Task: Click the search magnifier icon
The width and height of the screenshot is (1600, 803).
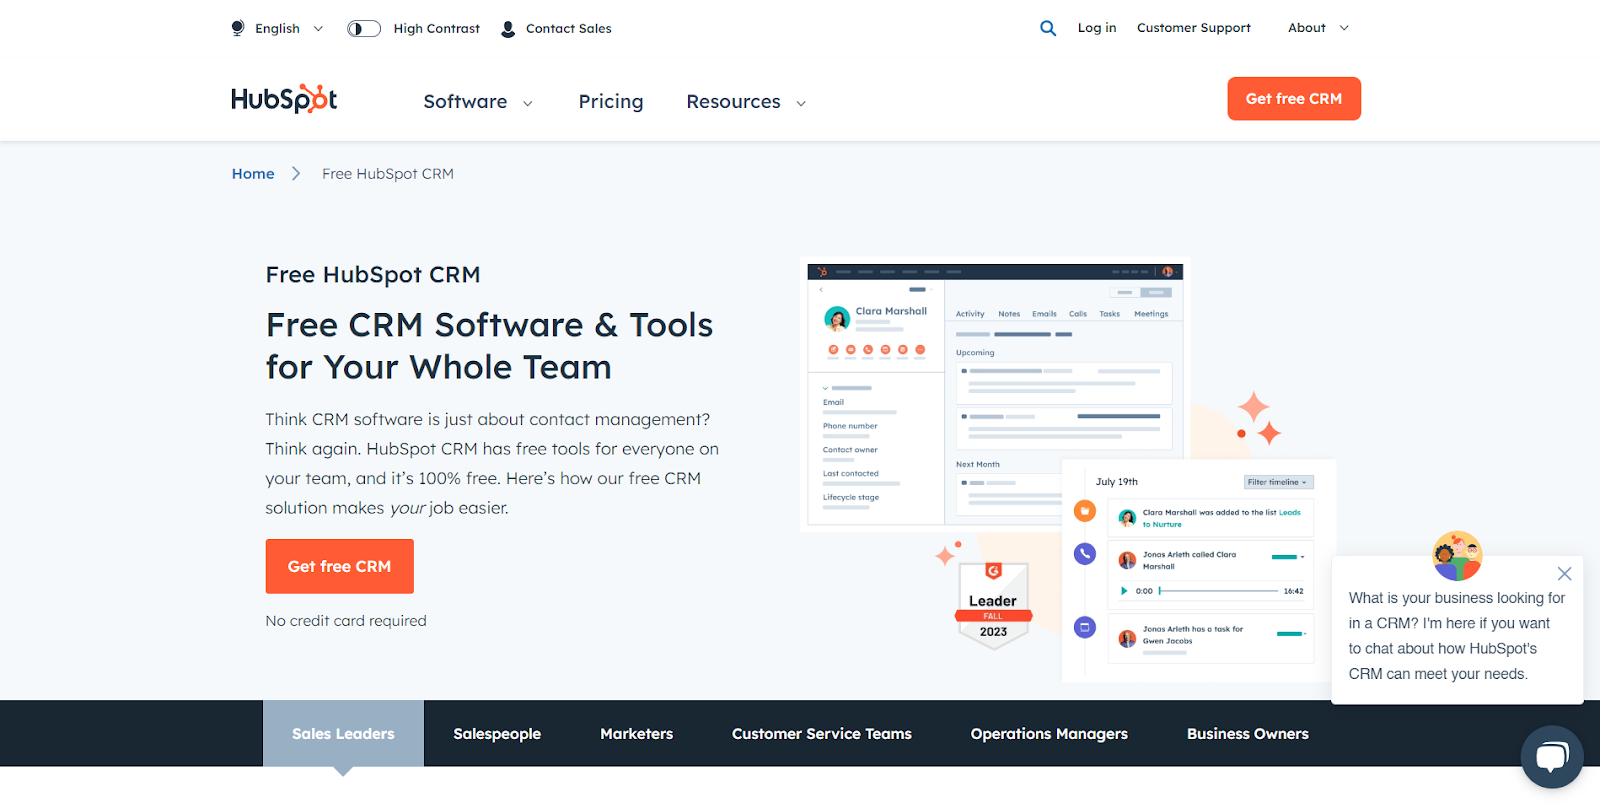Action: pos(1048,28)
